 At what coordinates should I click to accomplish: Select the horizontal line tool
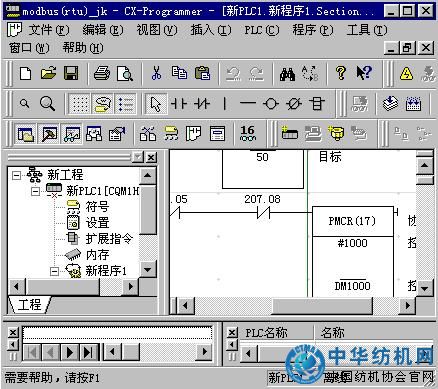(x=248, y=104)
